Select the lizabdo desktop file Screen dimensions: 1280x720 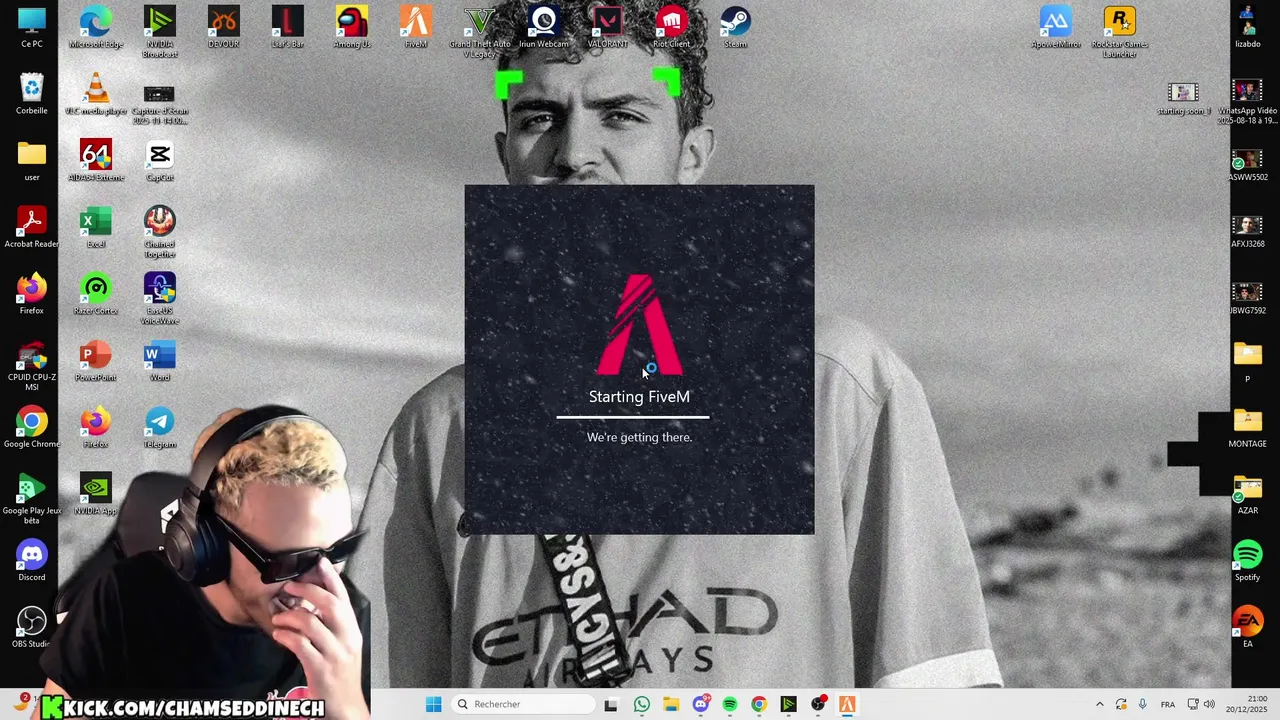point(1247,27)
